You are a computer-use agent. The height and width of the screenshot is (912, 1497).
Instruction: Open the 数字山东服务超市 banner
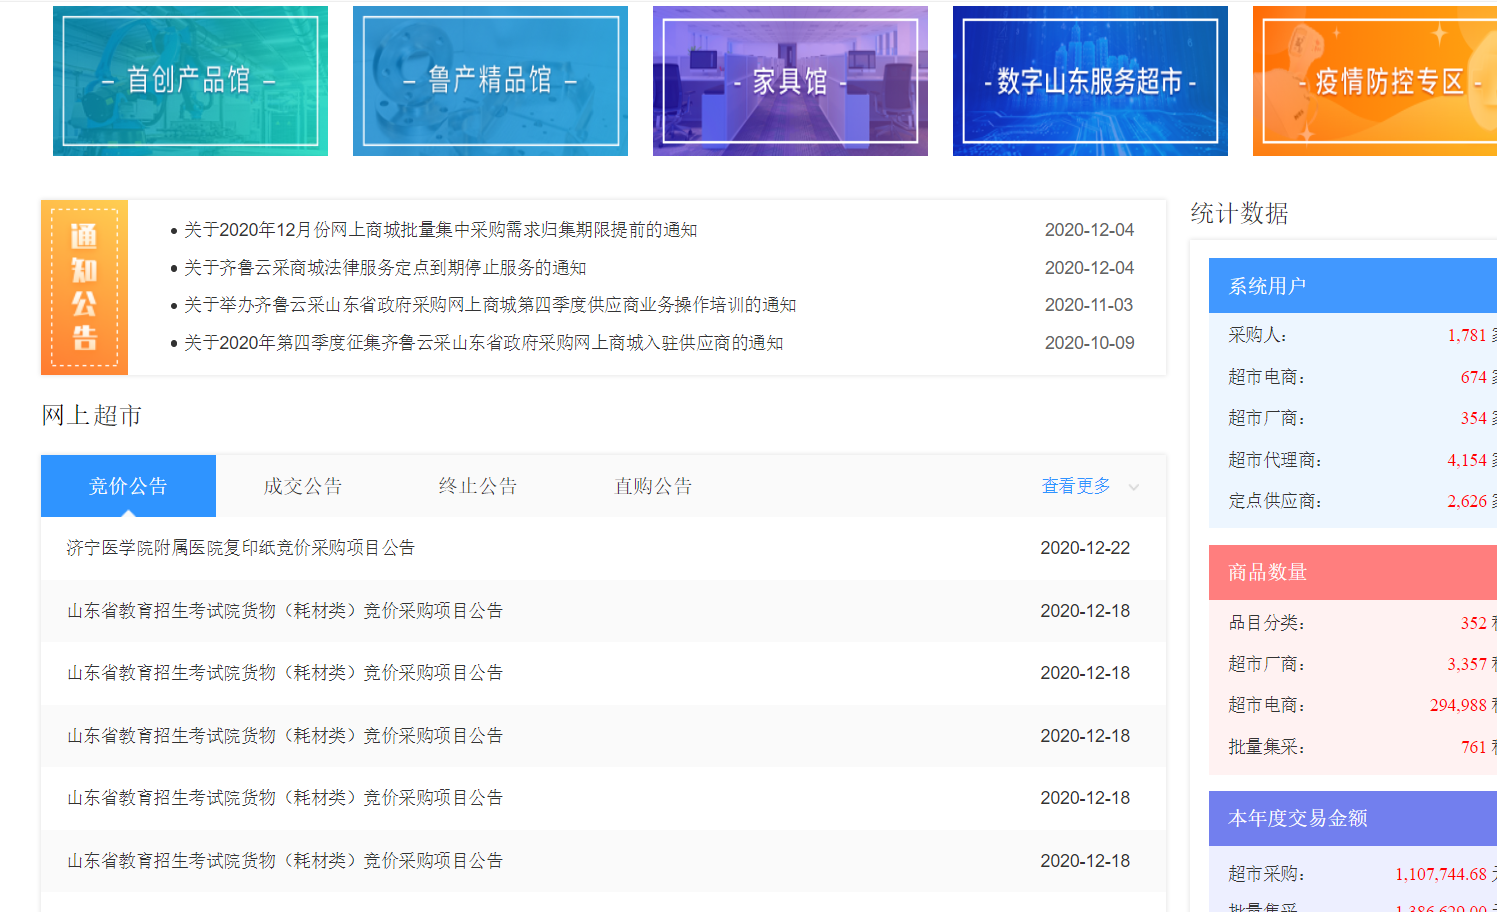pyautogui.click(x=1090, y=81)
